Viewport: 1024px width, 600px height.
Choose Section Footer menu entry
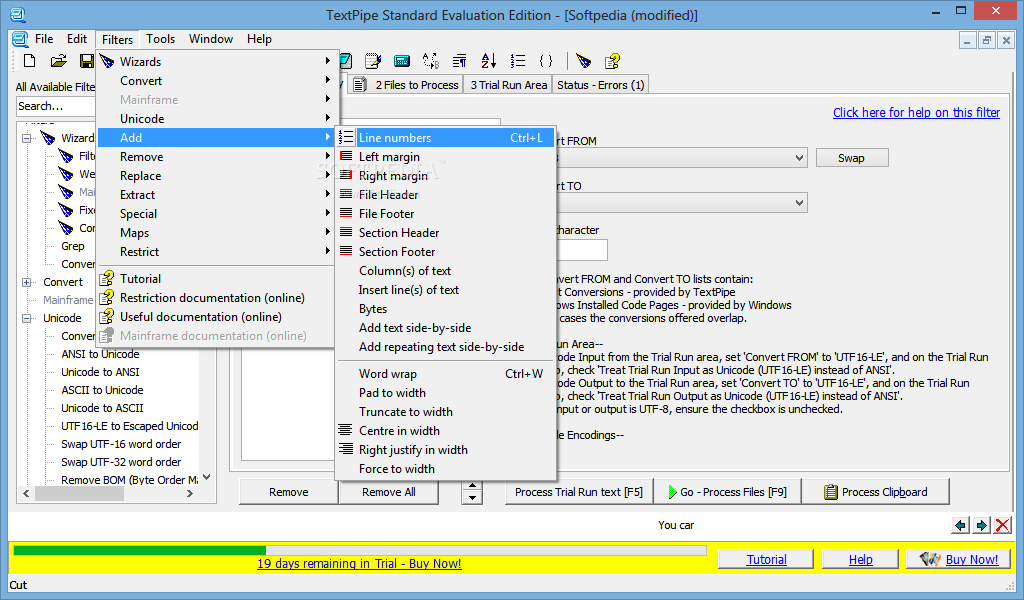click(x=446, y=251)
